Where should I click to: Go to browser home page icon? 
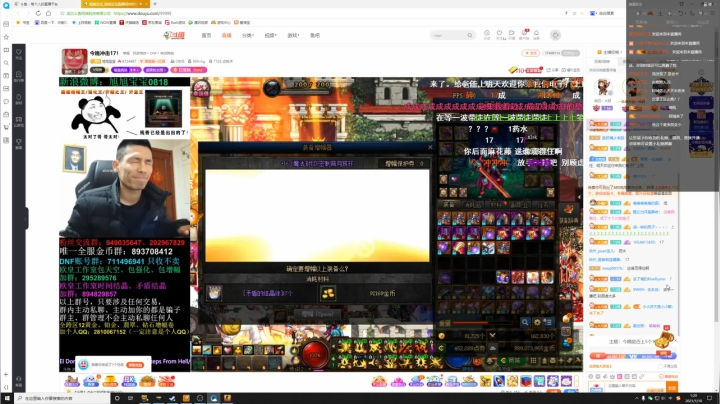(48, 13)
